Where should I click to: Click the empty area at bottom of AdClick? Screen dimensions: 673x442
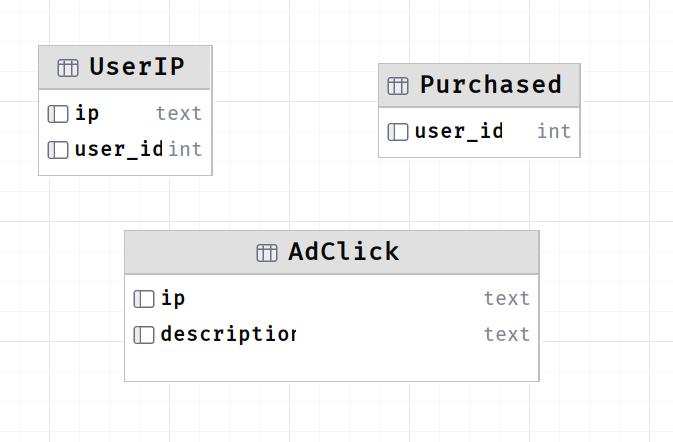(332, 365)
